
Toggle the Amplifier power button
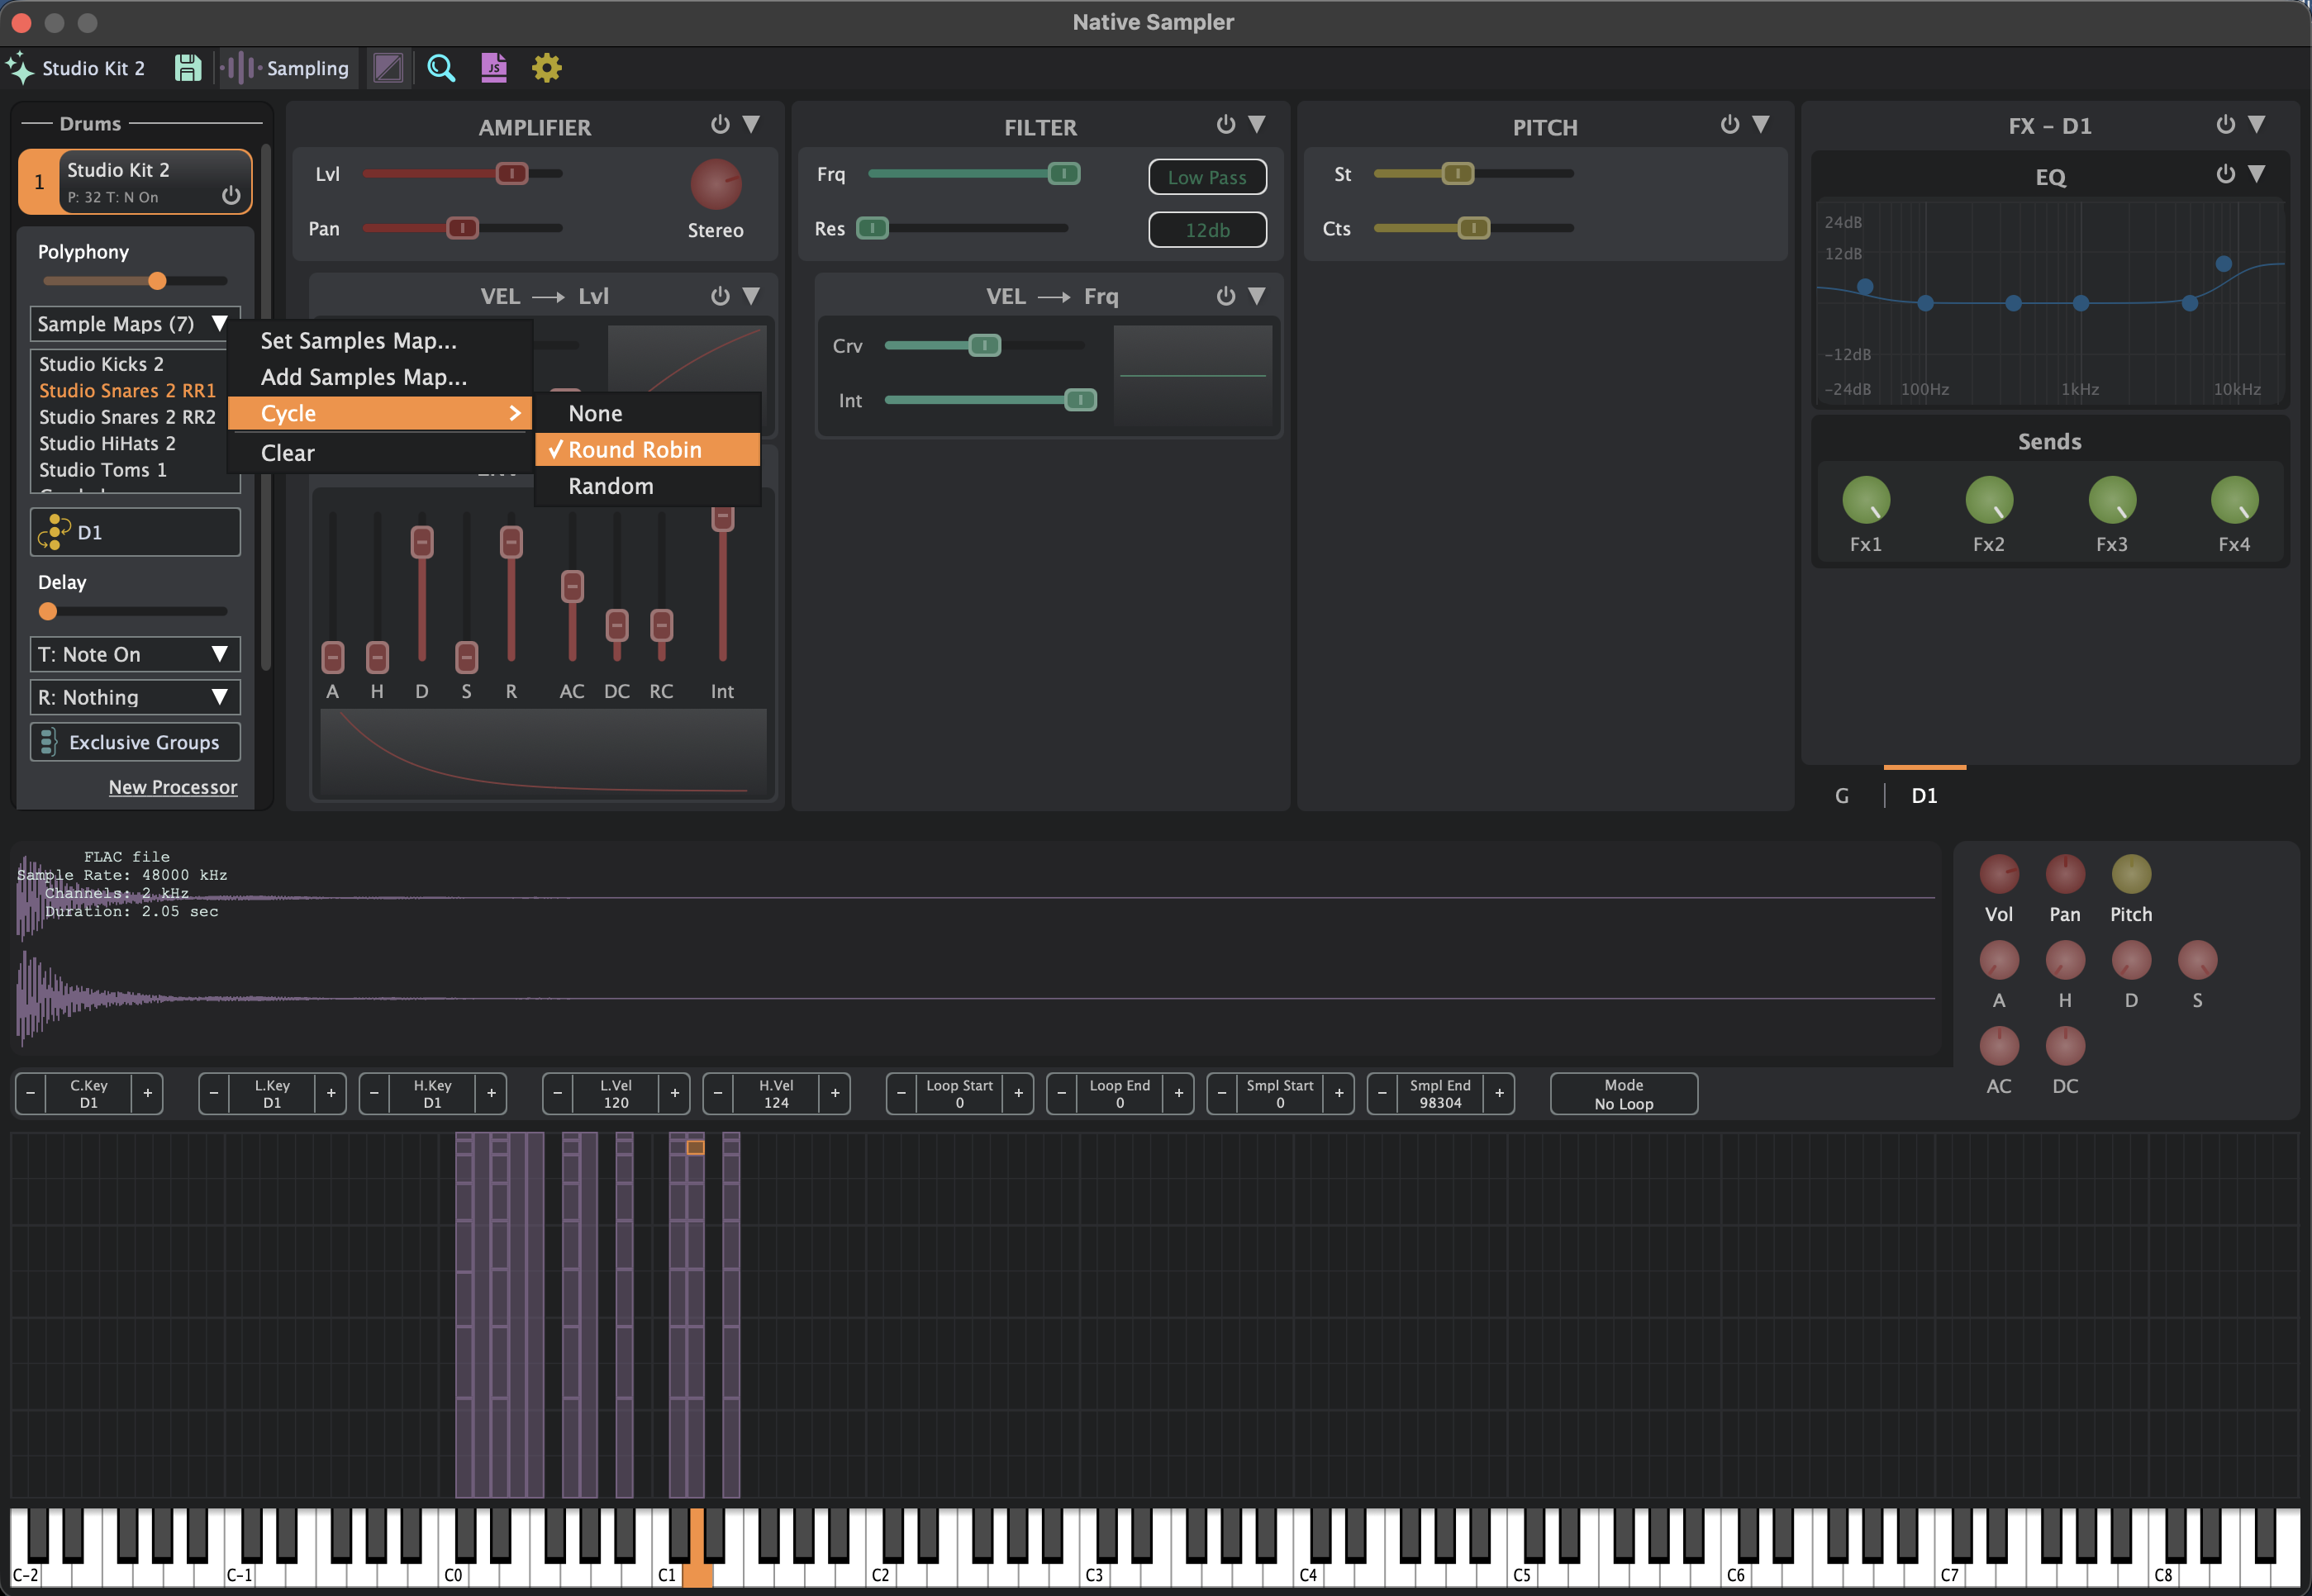pyautogui.click(x=720, y=124)
